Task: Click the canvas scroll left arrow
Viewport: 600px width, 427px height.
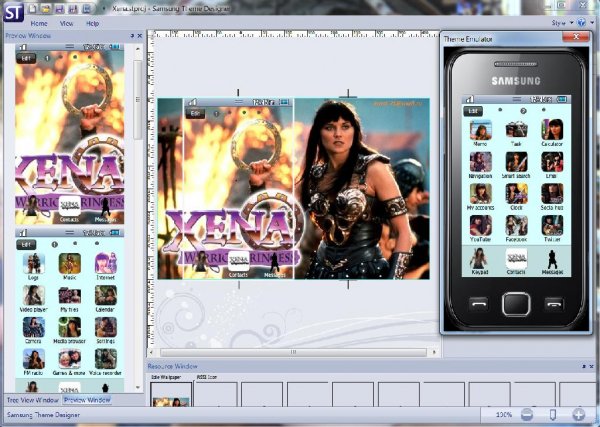Action: pos(152,352)
